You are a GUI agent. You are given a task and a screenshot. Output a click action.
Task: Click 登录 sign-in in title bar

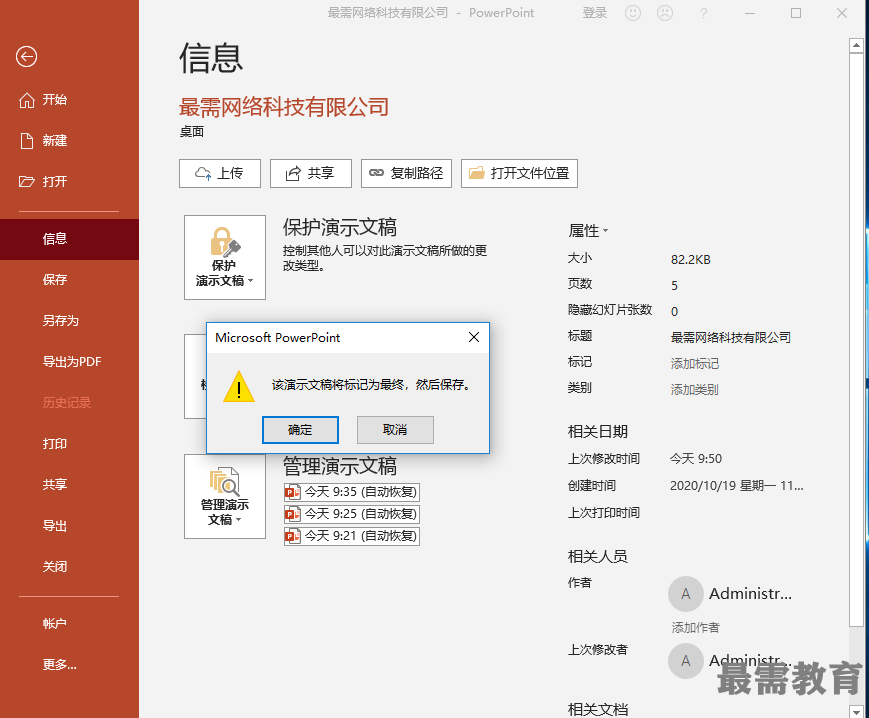(x=595, y=13)
